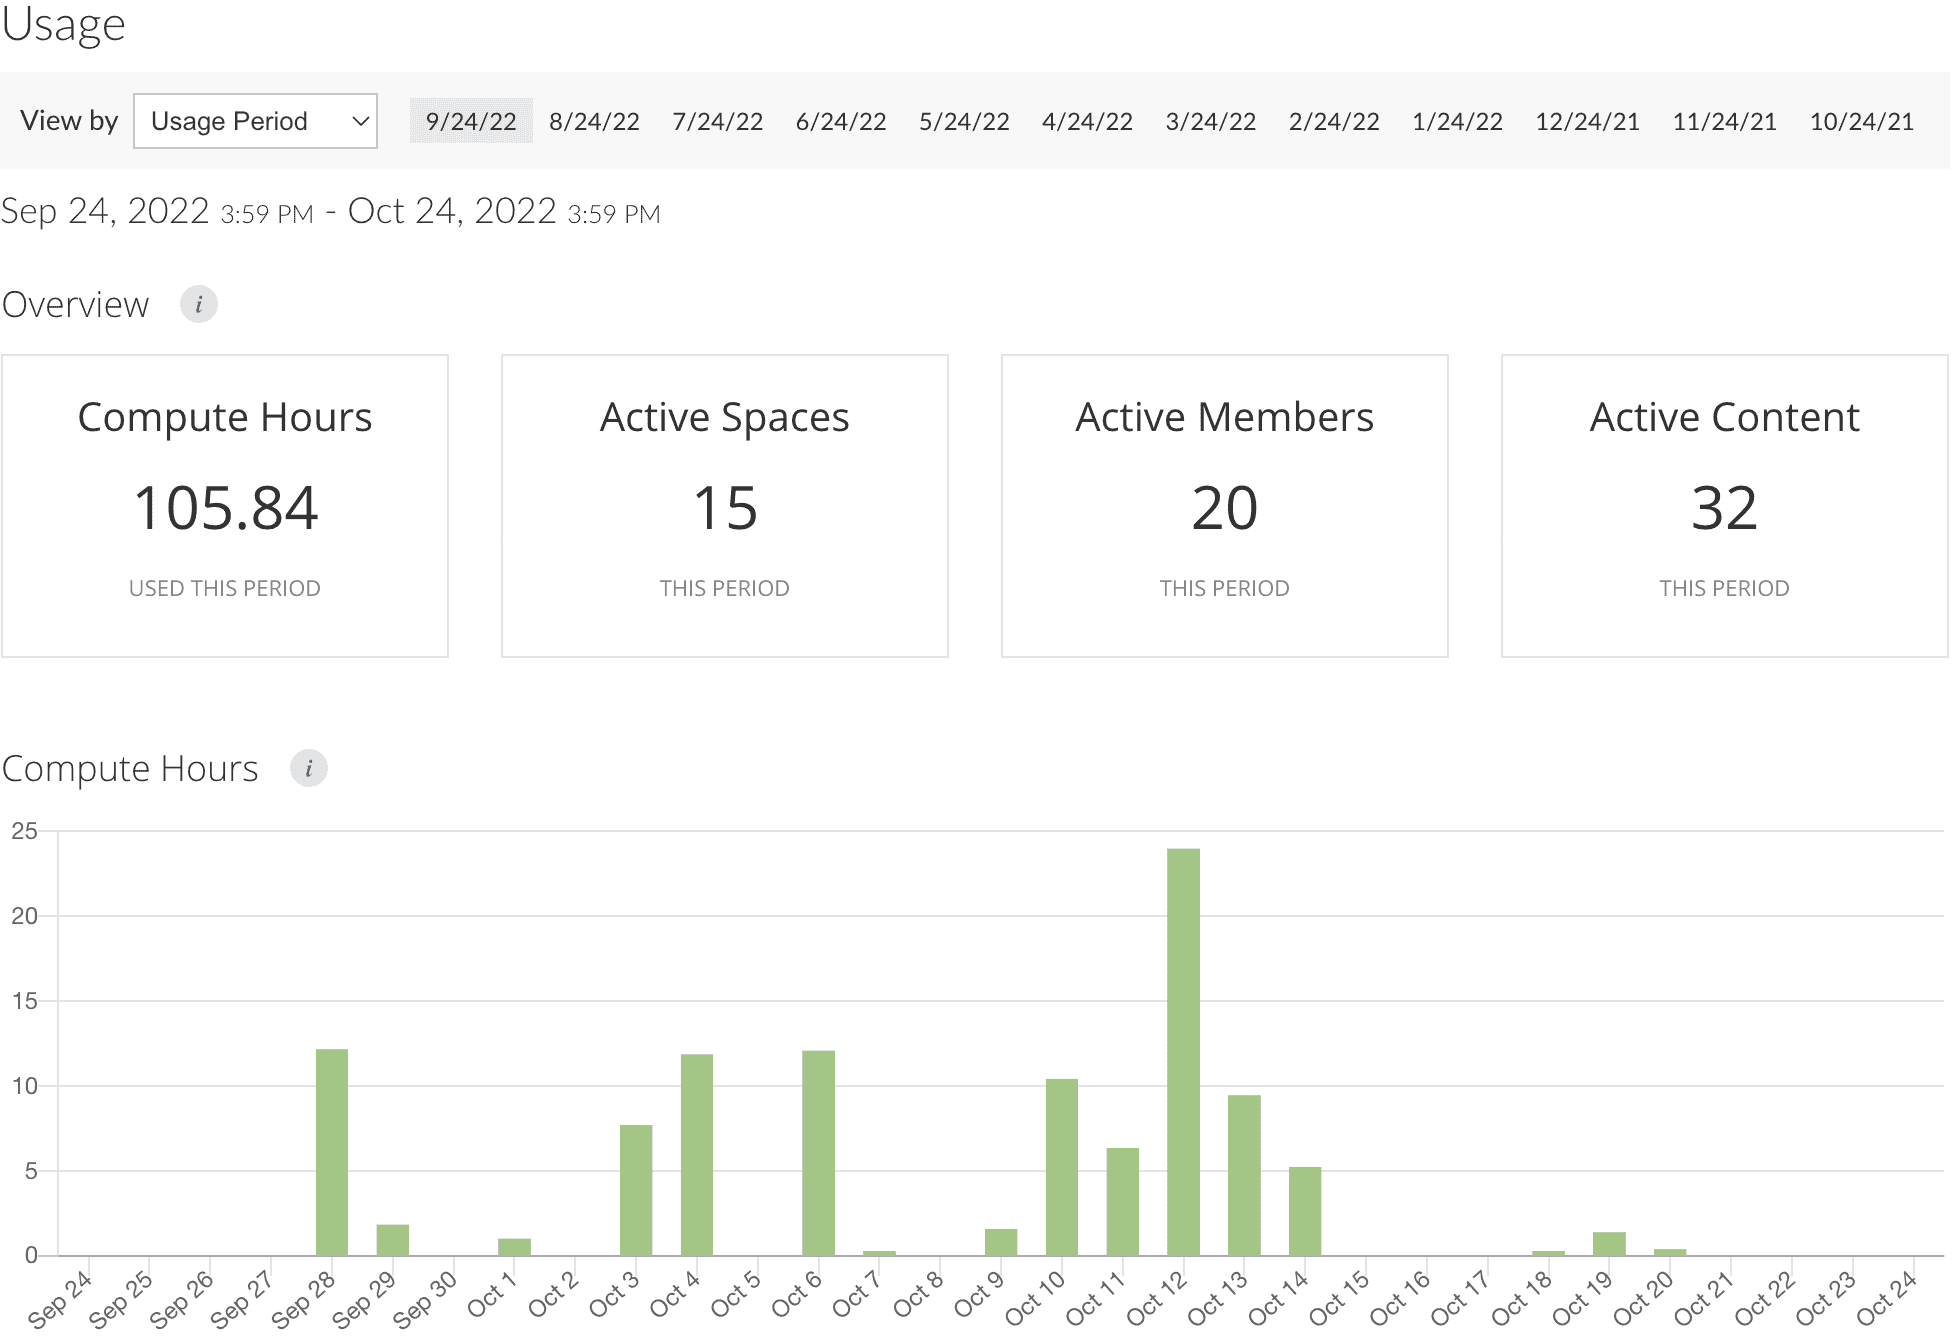
Task: Open the View by Usage Period dropdown
Action: (x=255, y=121)
